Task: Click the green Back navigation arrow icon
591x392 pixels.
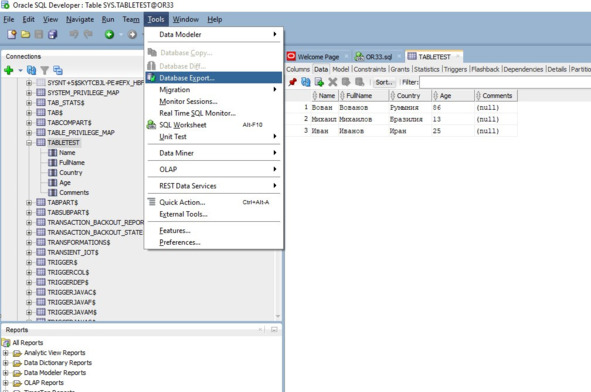Action: pyautogui.click(x=109, y=34)
